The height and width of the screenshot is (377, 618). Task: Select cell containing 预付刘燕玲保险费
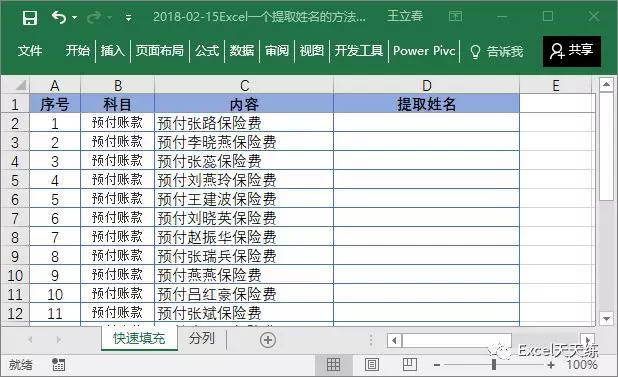(x=244, y=180)
